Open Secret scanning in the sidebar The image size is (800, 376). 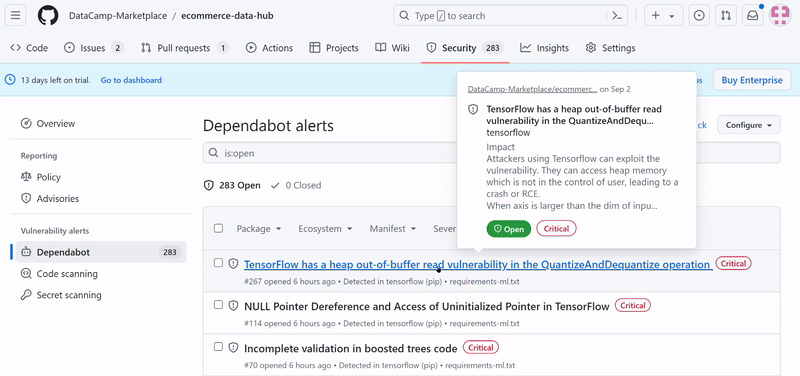click(101, 295)
